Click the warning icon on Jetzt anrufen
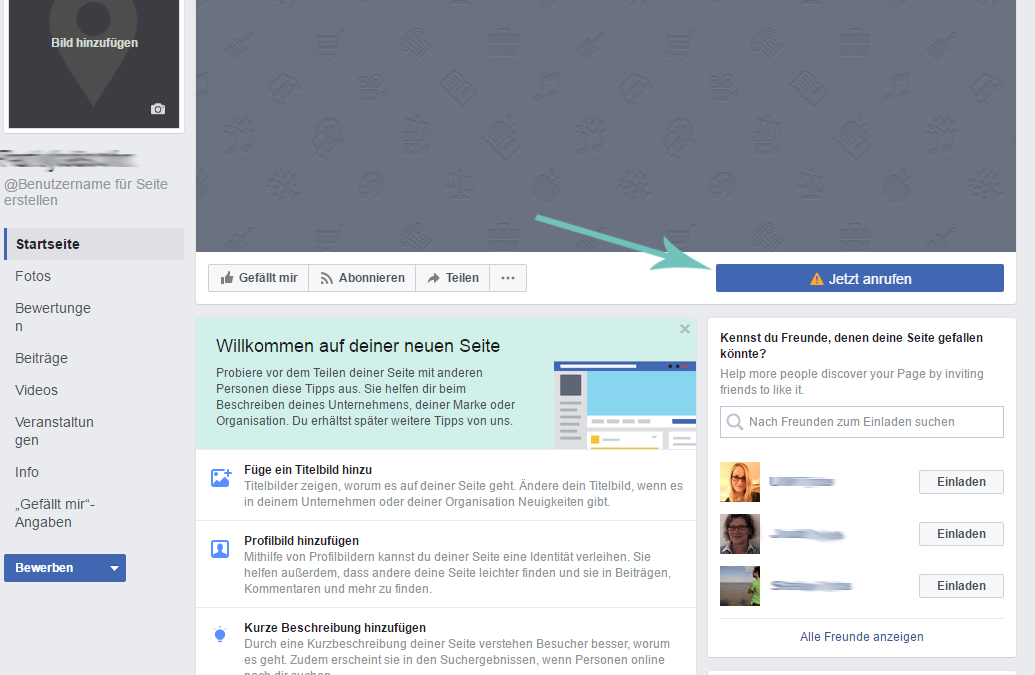1035x675 pixels. [817, 279]
